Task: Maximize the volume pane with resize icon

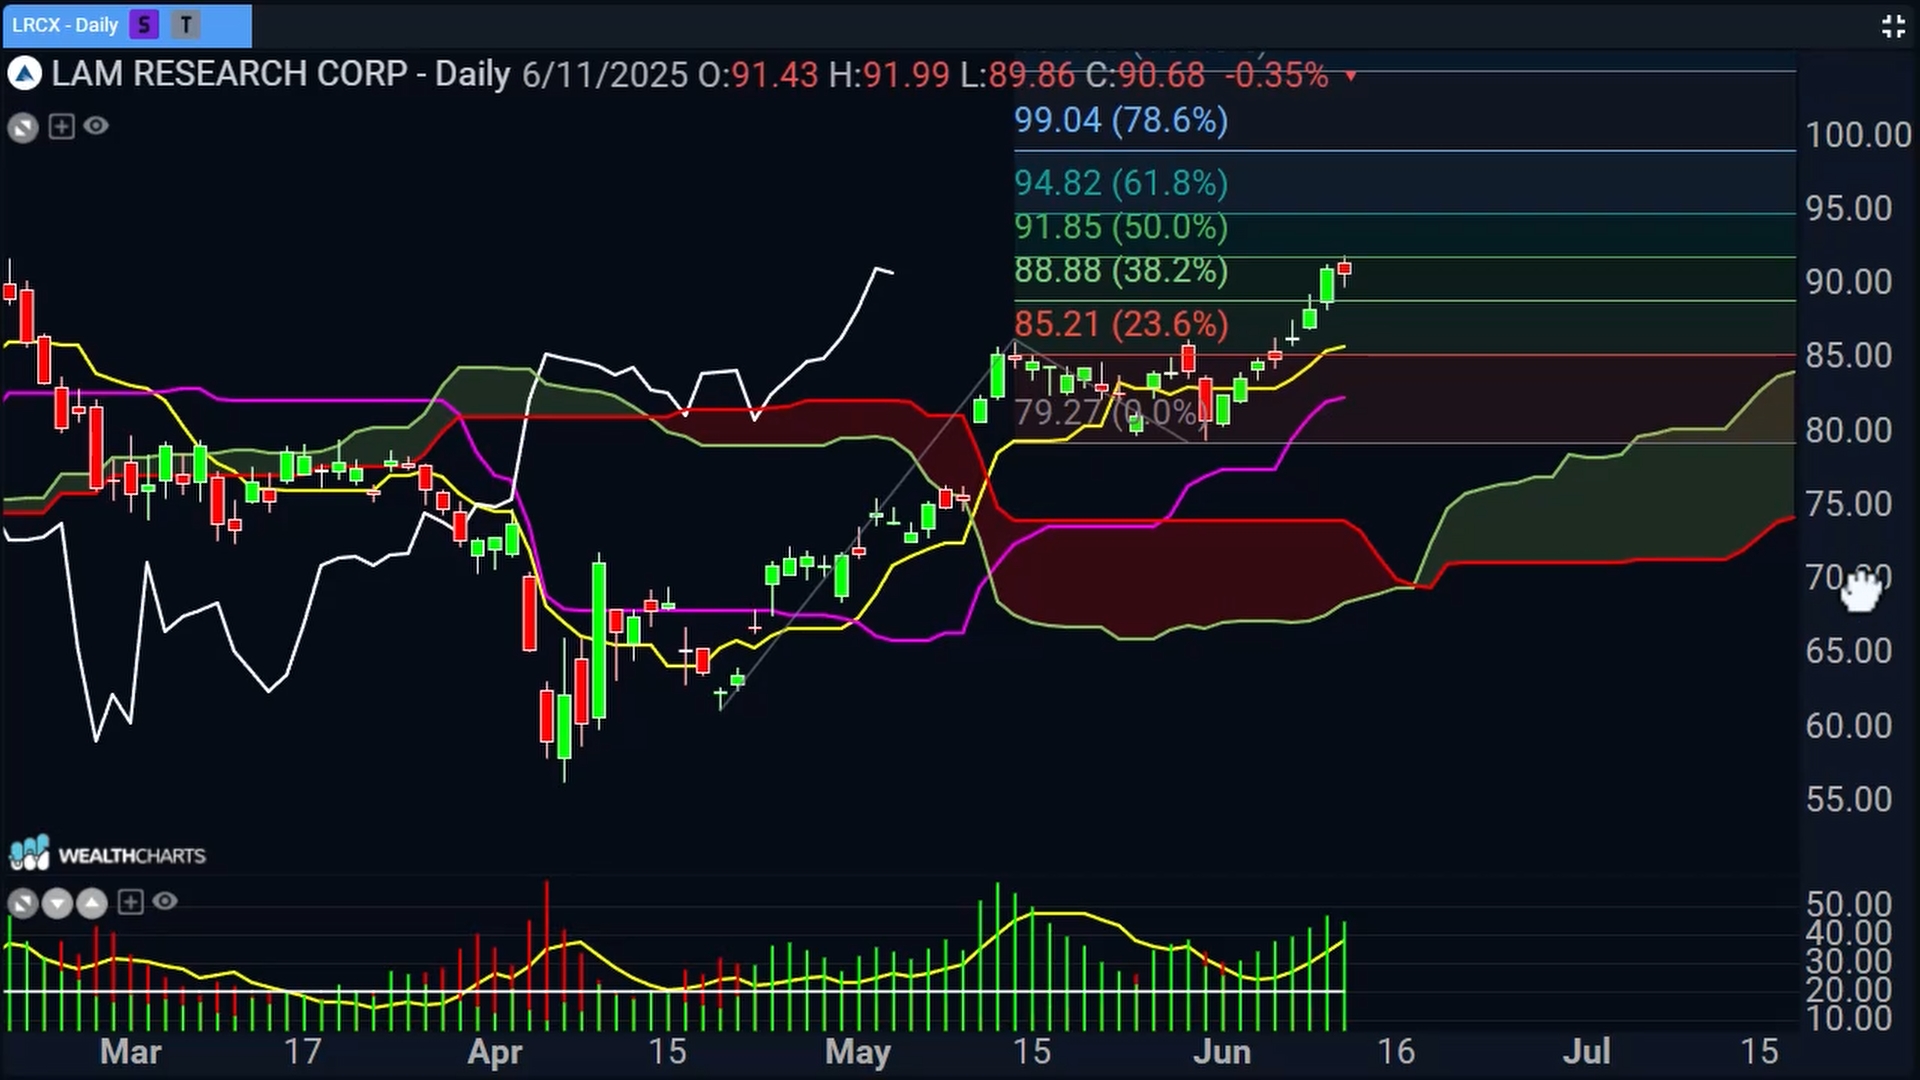Action: (x=23, y=904)
